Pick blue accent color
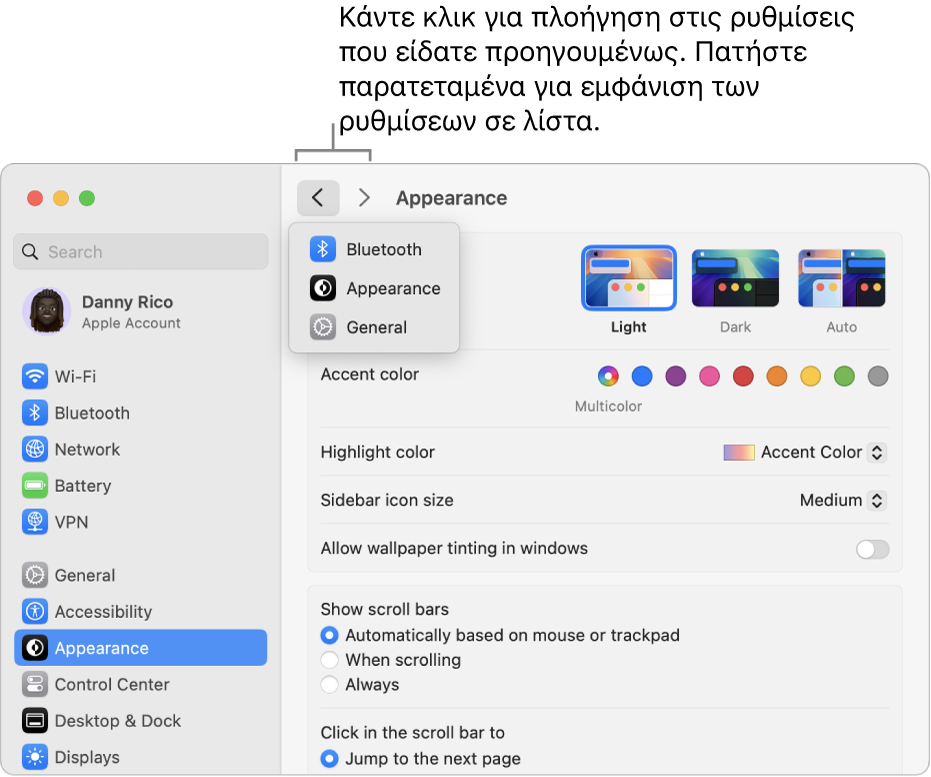The width and height of the screenshot is (931, 777). [x=642, y=376]
